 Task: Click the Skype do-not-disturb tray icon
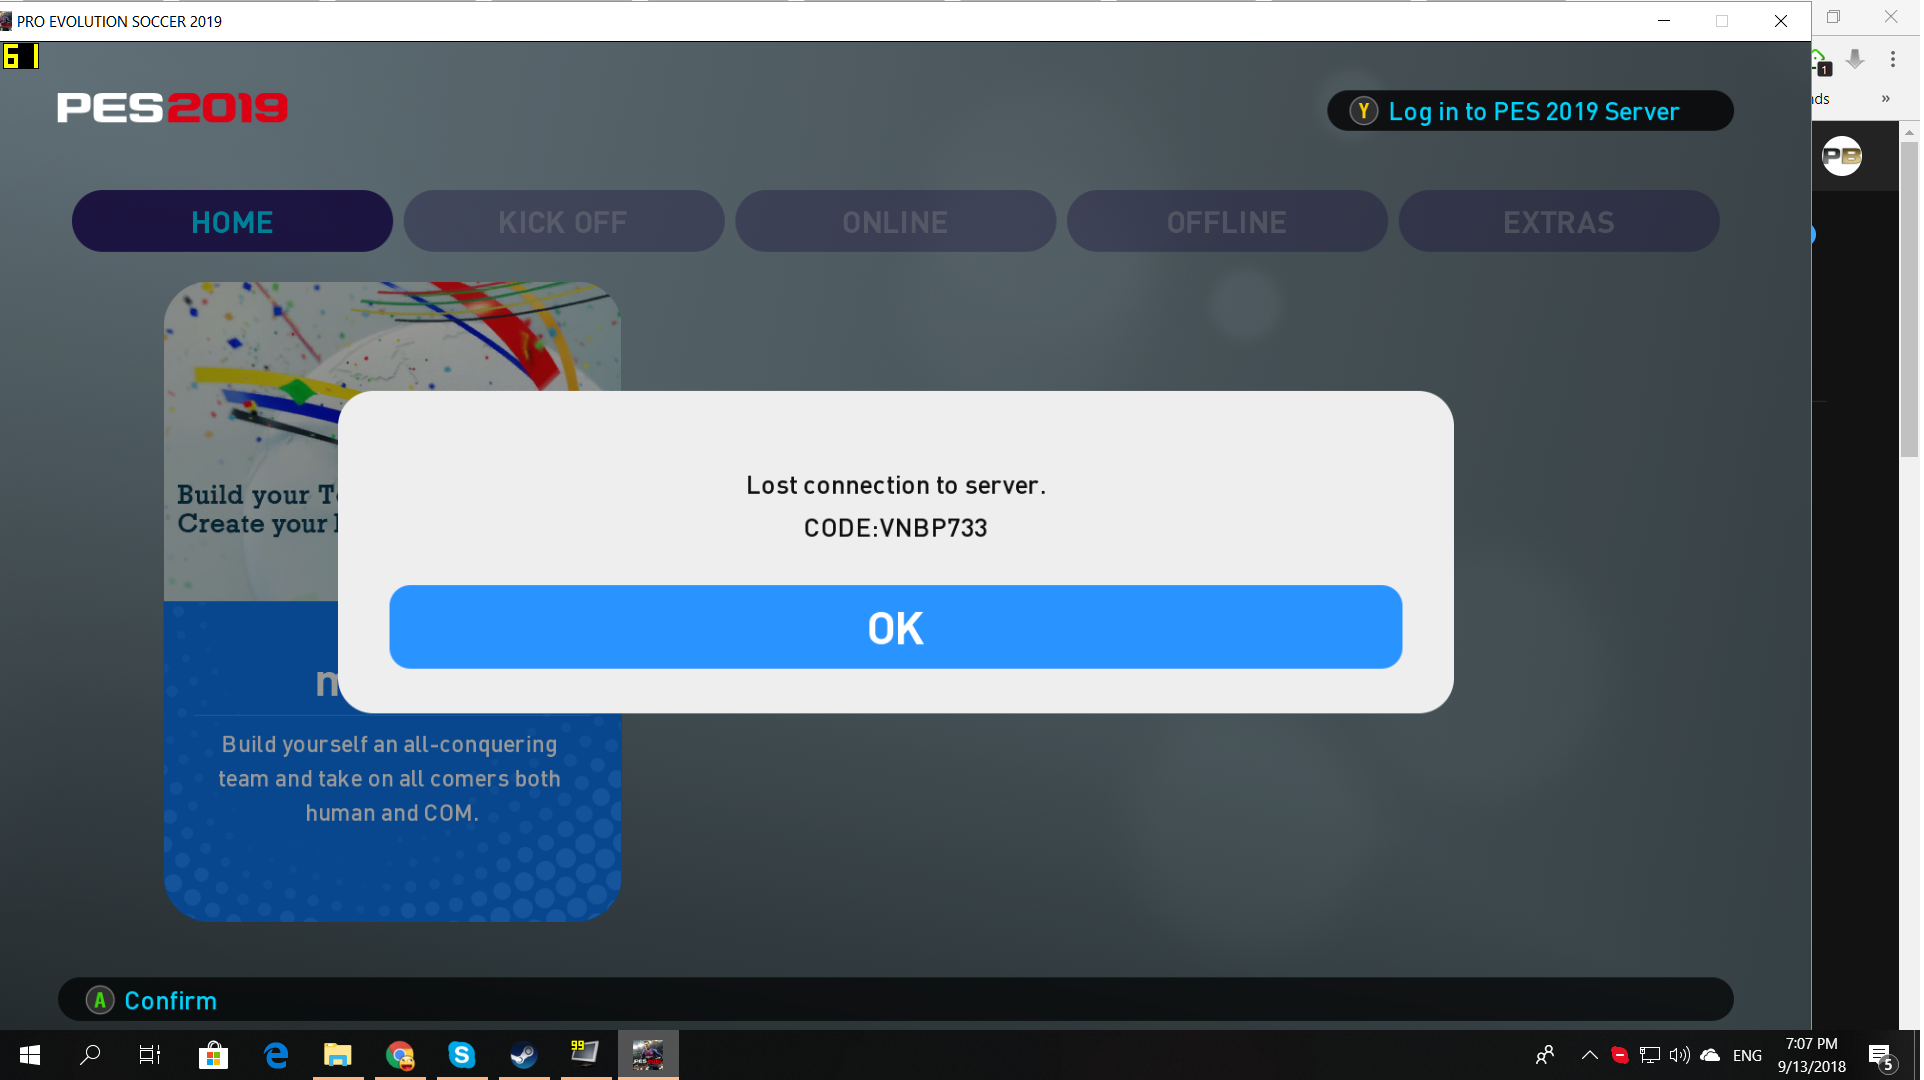[x=1620, y=1055]
